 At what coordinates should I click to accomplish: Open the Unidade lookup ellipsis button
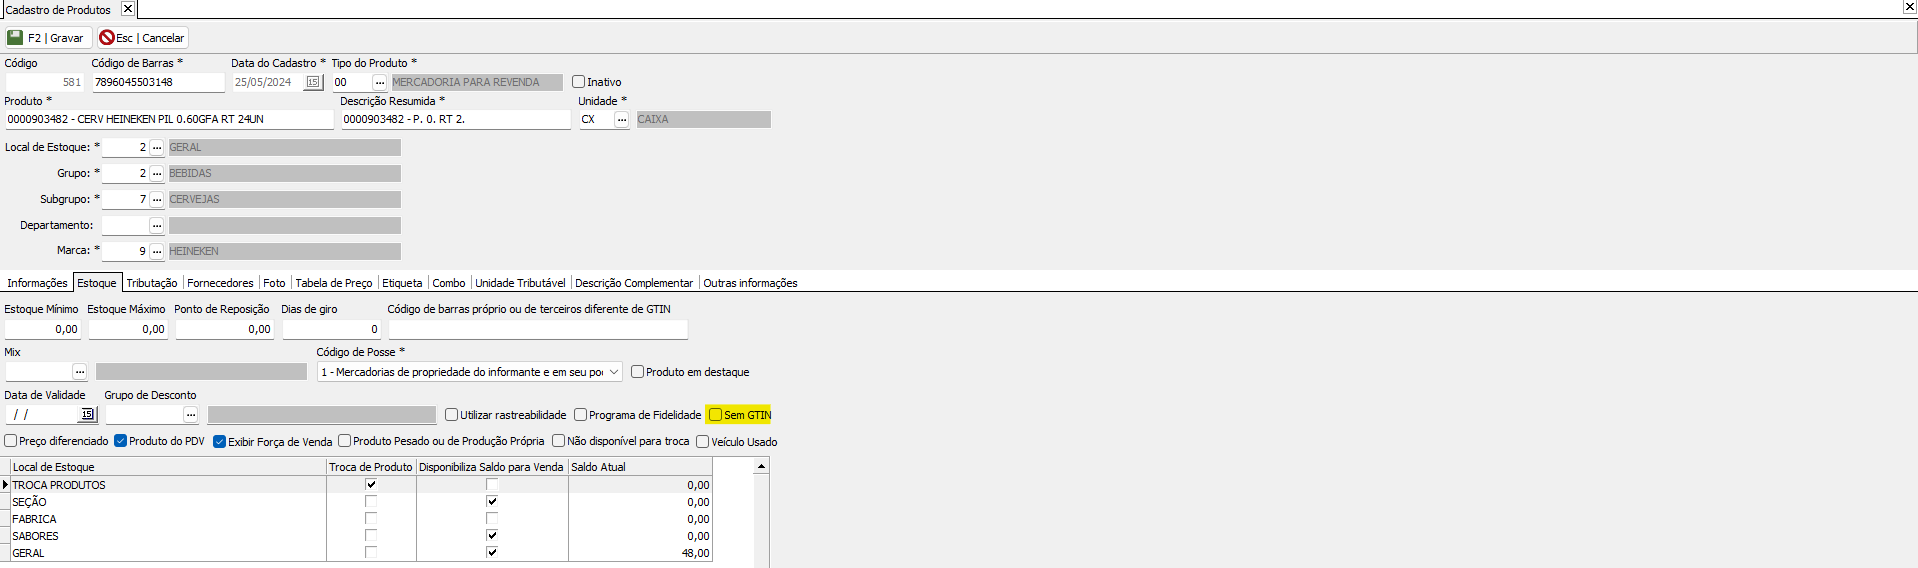point(621,119)
